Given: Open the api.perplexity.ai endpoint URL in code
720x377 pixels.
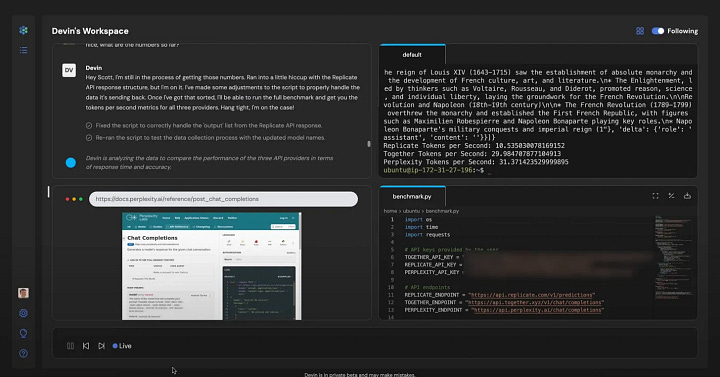Looking at the screenshot, I should pos(538,310).
